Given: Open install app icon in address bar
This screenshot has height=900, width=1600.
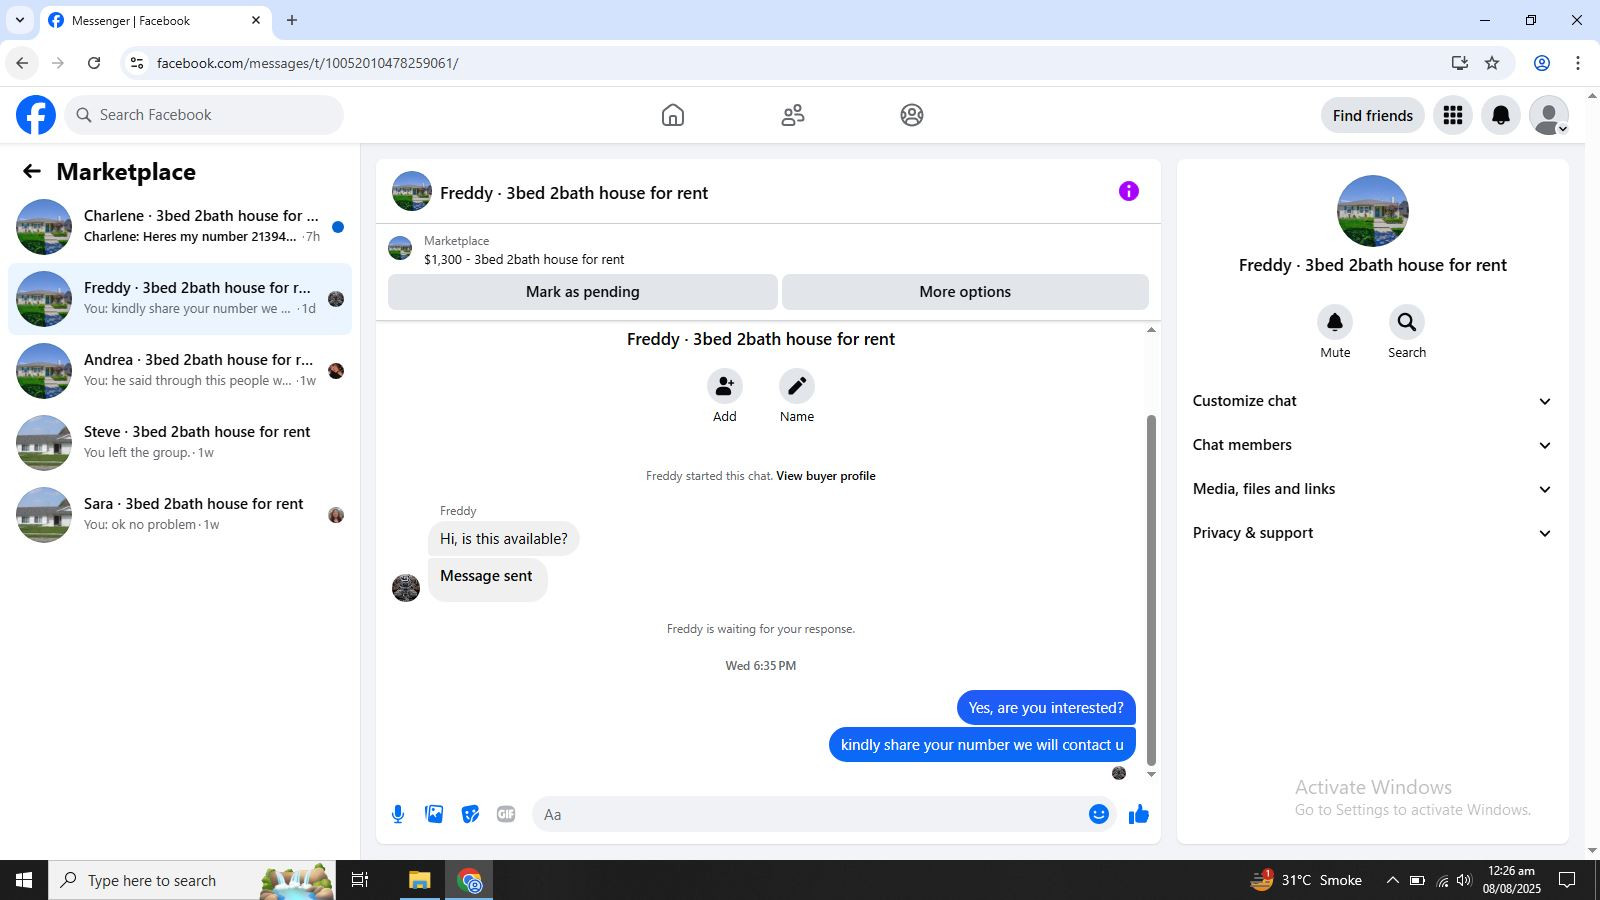Looking at the screenshot, I should pyautogui.click(x=1460, y=63).
